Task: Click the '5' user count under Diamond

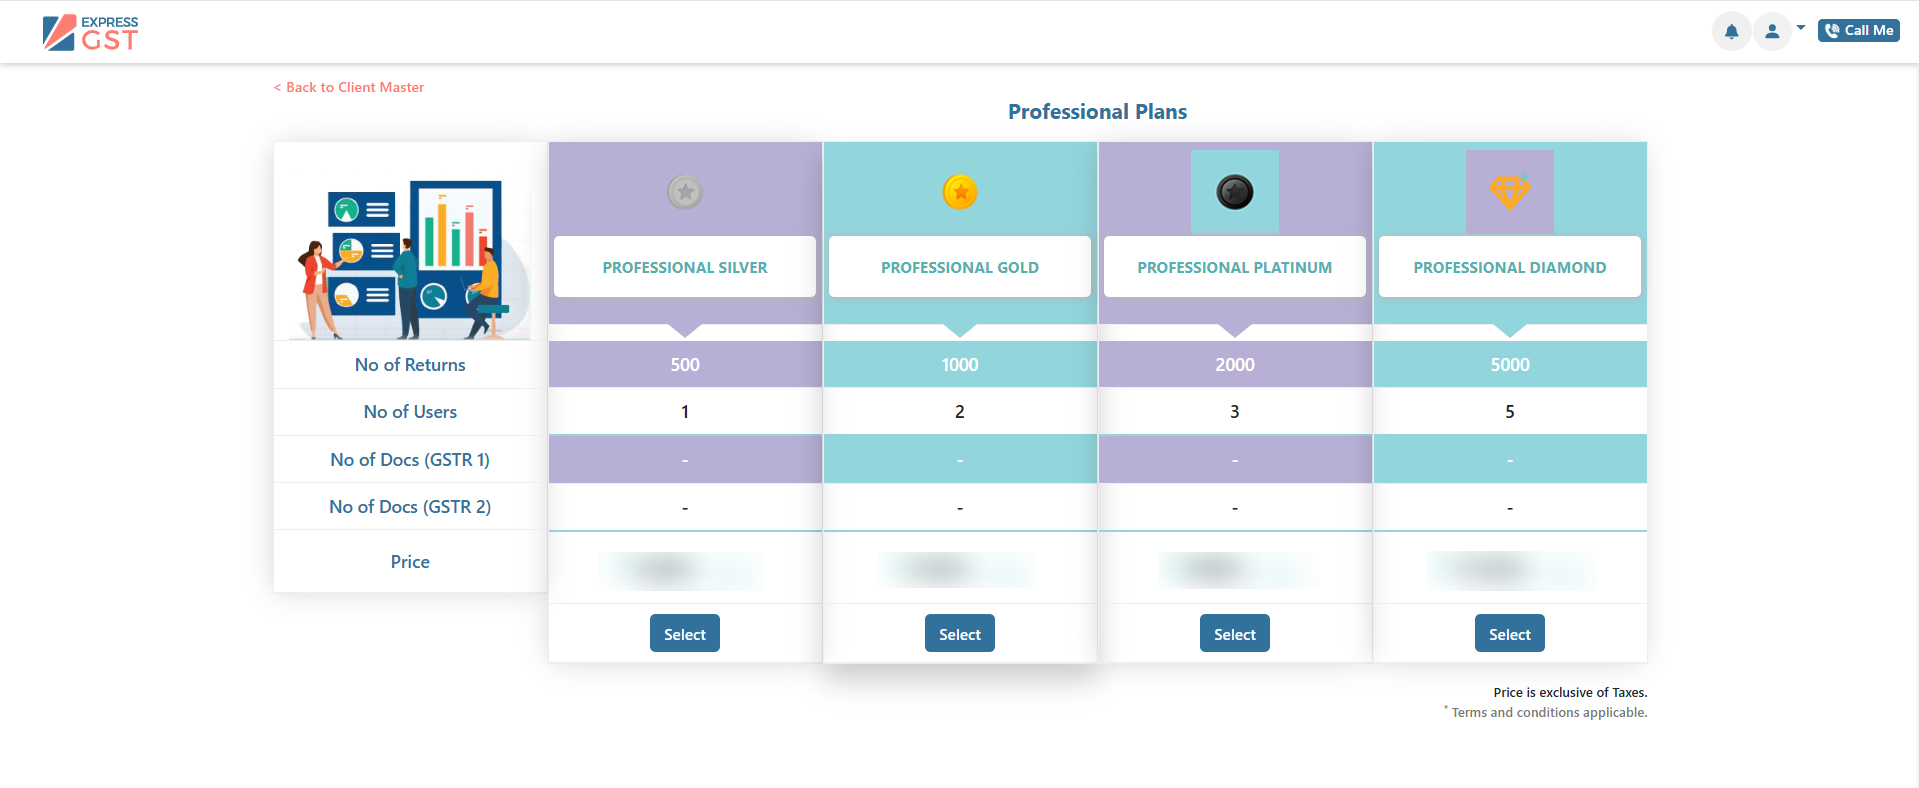Action: (1510, 412)
